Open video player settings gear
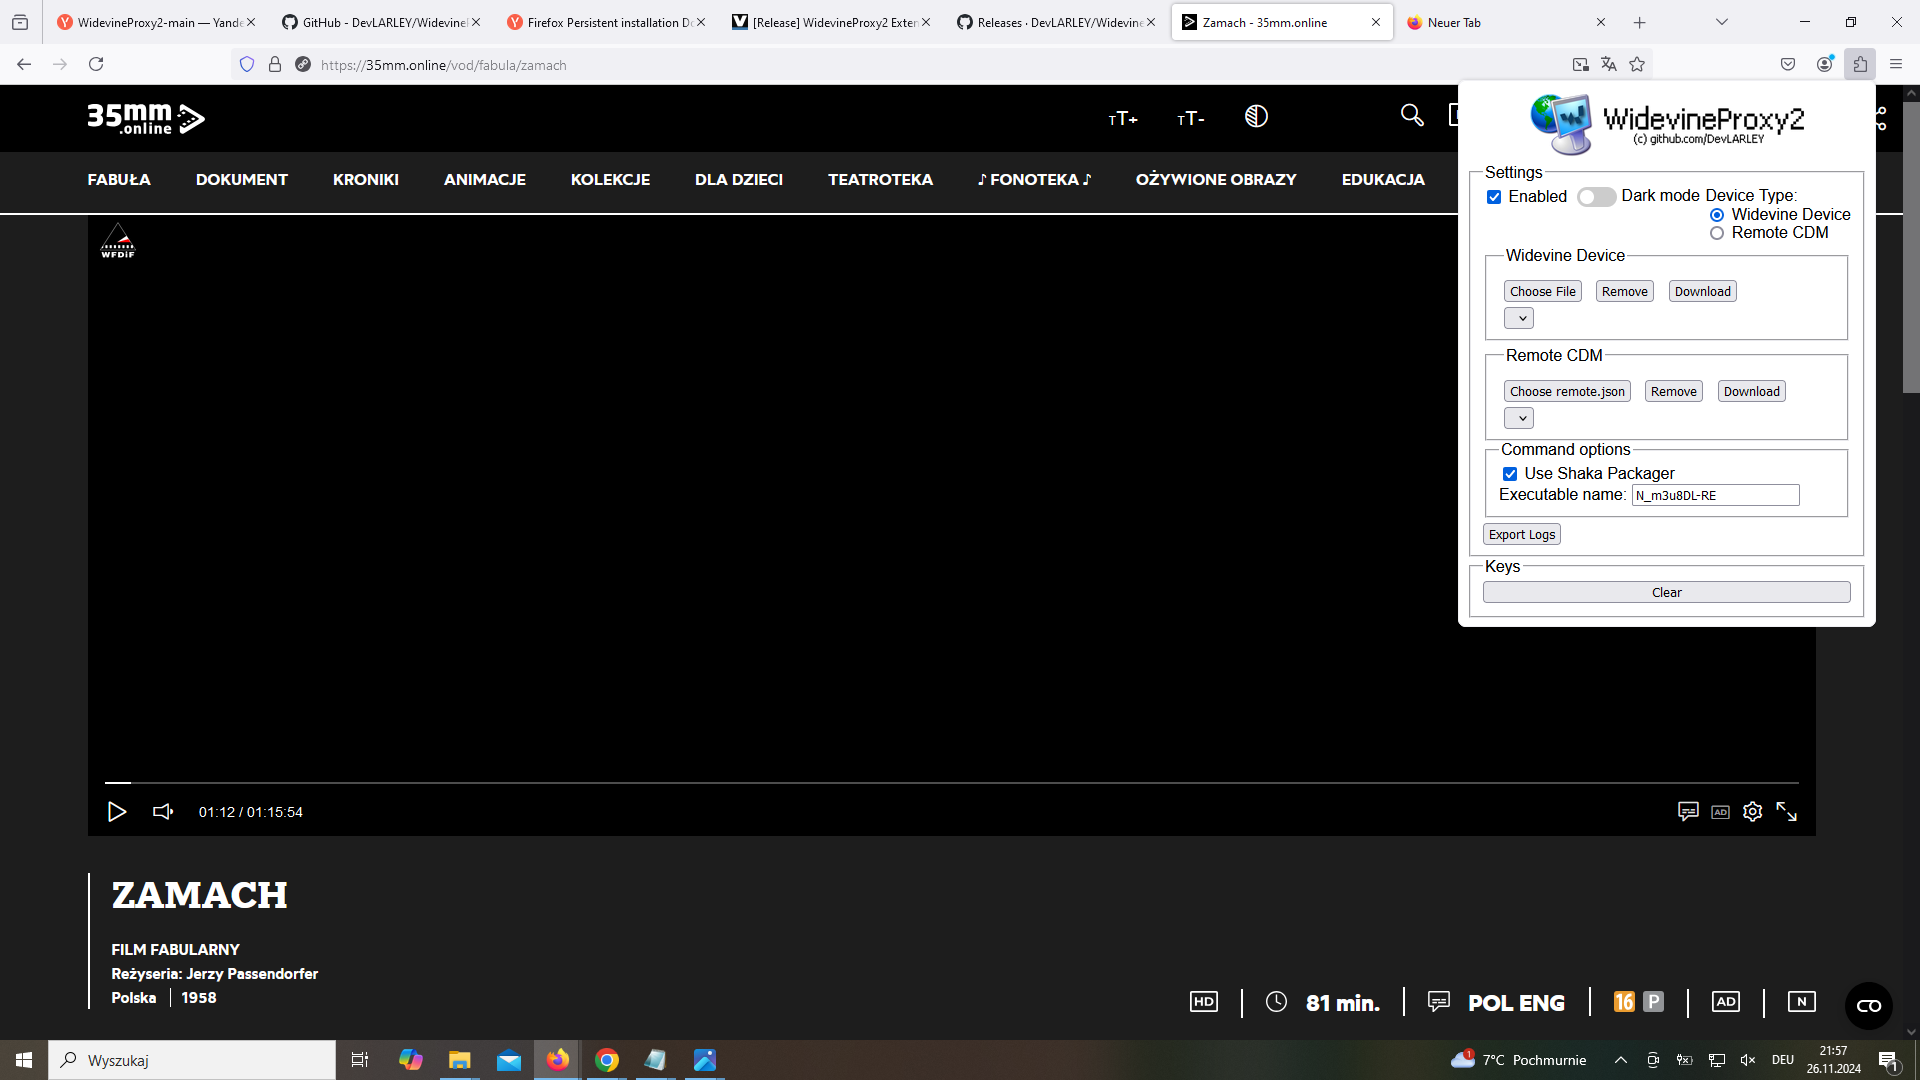1920x1080 pixels. click(1752, 812)
